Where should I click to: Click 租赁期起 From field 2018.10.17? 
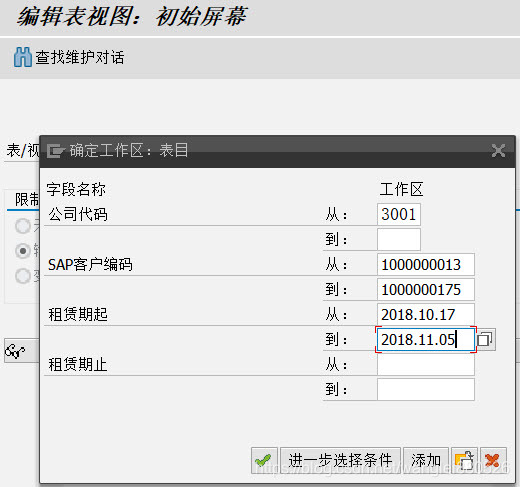[426, 315]
